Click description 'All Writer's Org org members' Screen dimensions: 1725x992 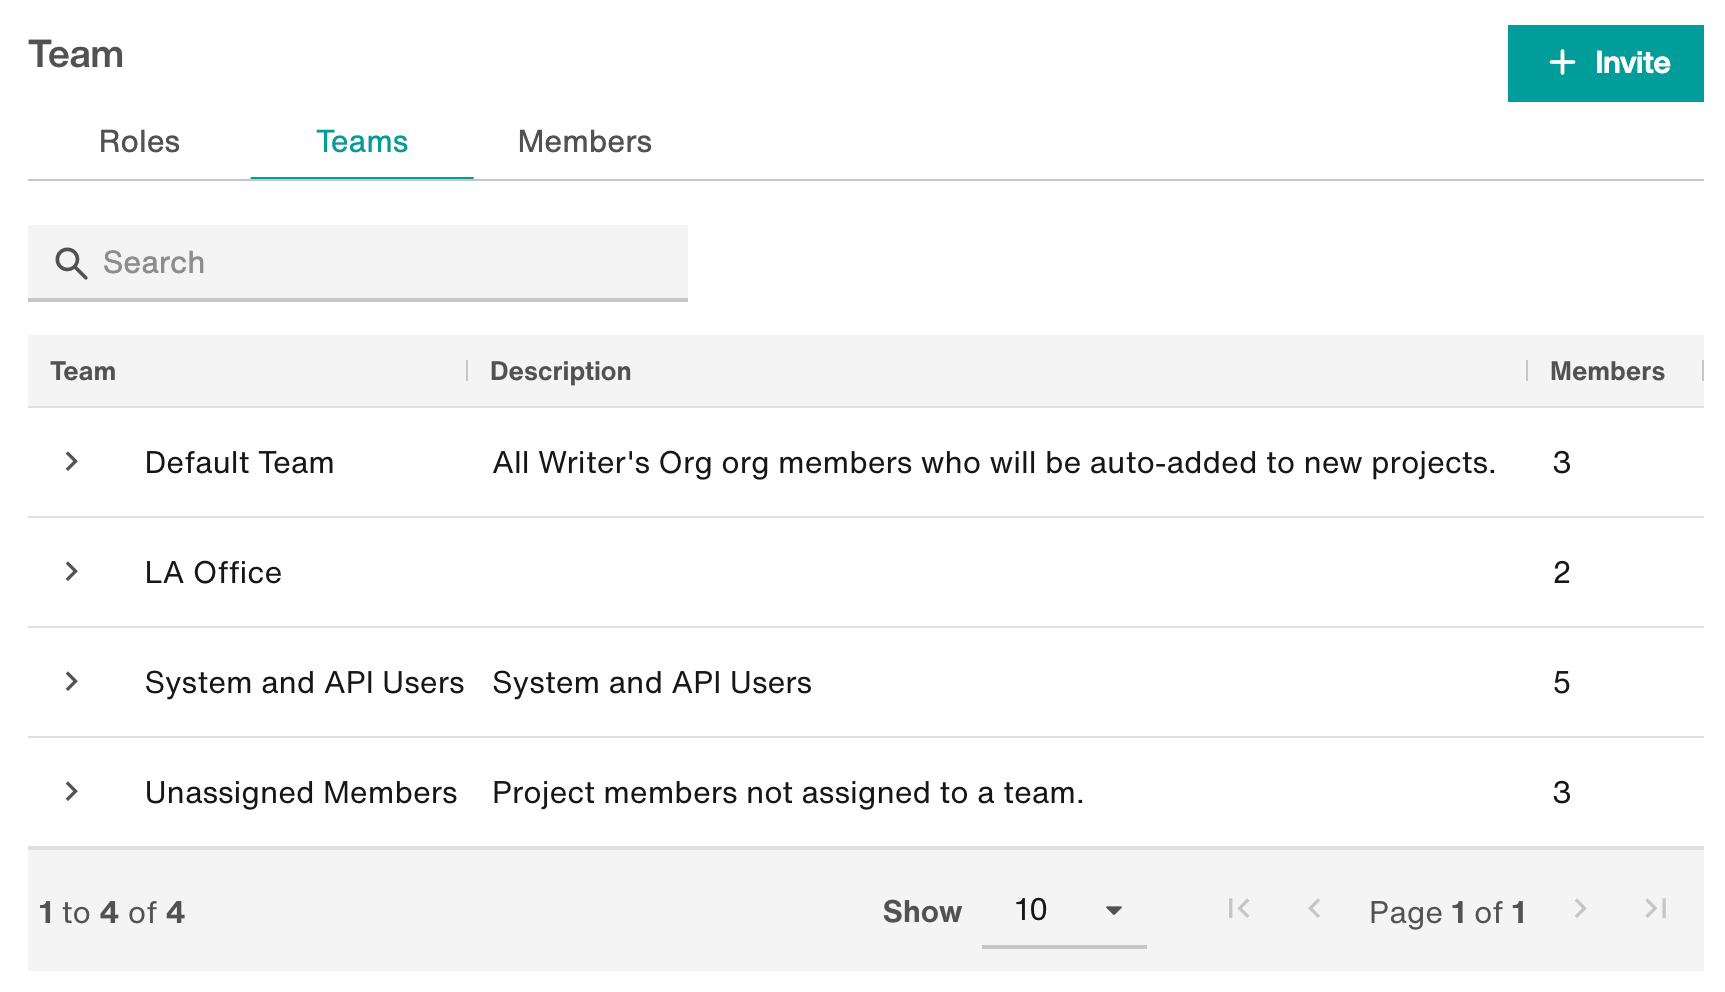point(994,463)
